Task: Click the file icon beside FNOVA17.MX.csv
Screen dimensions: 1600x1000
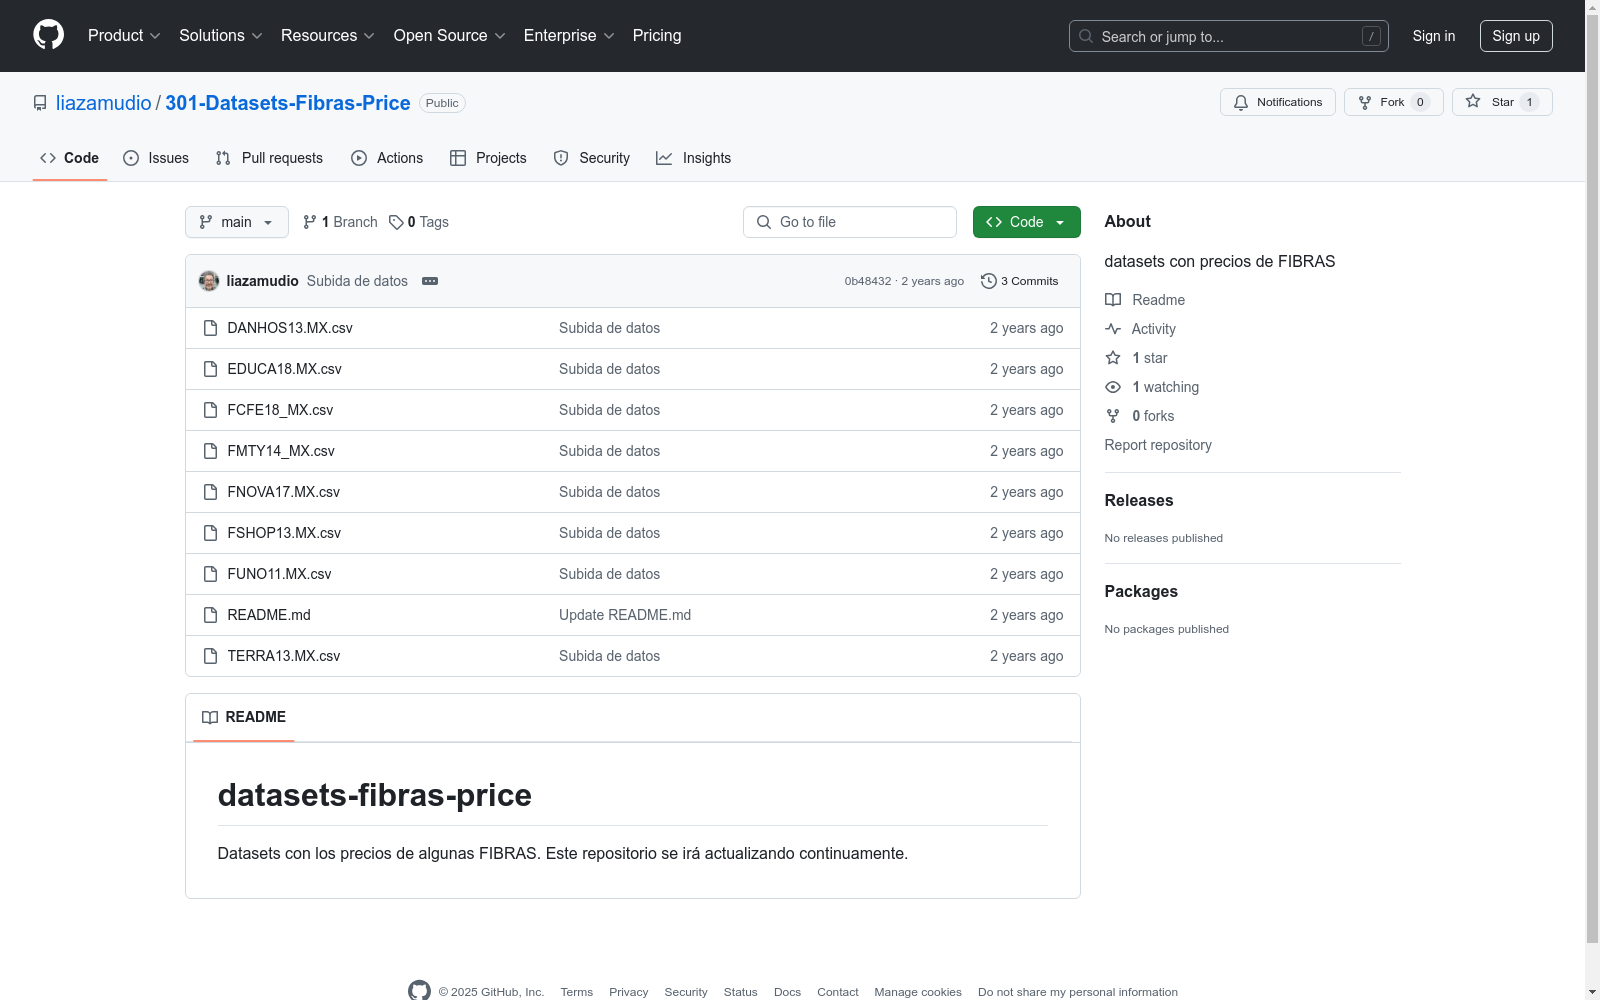Action: pyautogui.click(x=210, y=492)
